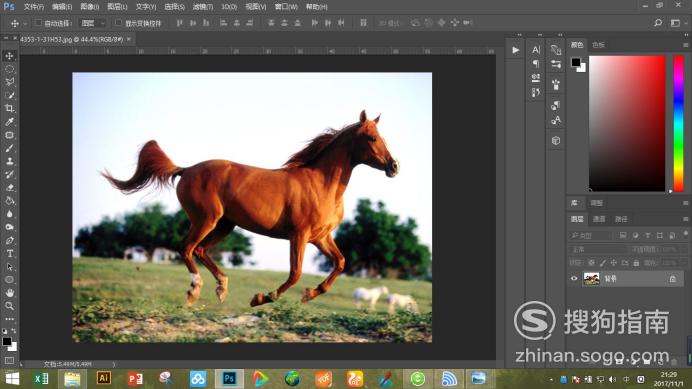
Task: Toggle the layer filter switch in Layers panel
Action: pos(685,234)
